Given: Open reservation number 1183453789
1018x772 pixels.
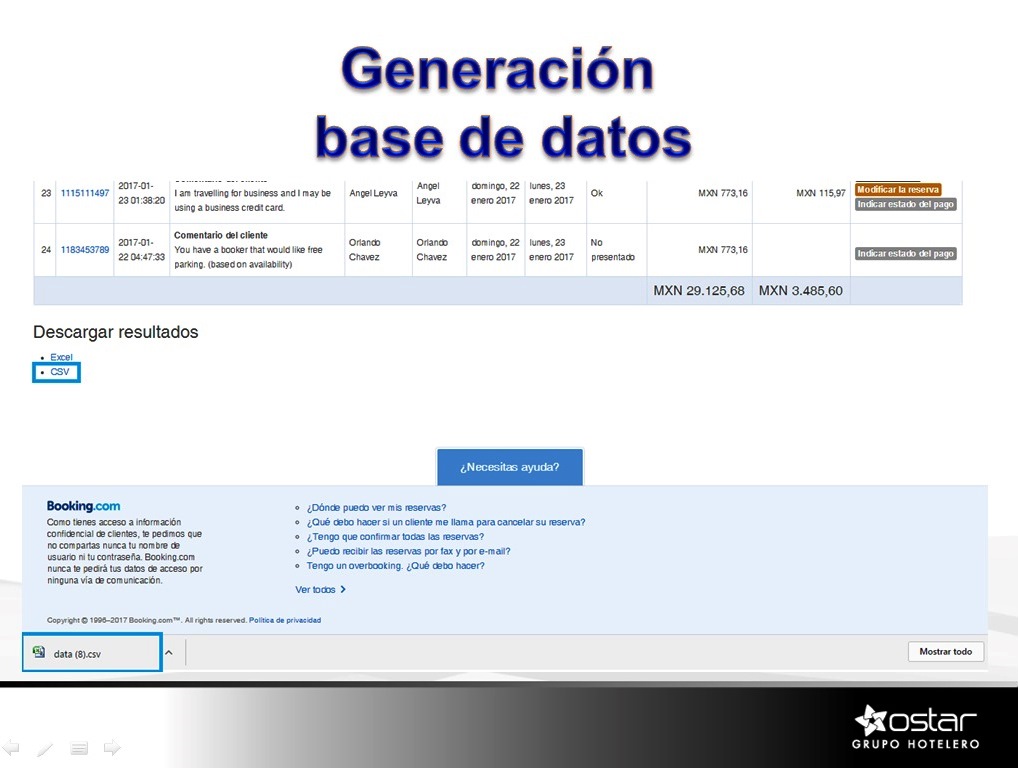Looking at the screenshot, I should click(85, 250).
